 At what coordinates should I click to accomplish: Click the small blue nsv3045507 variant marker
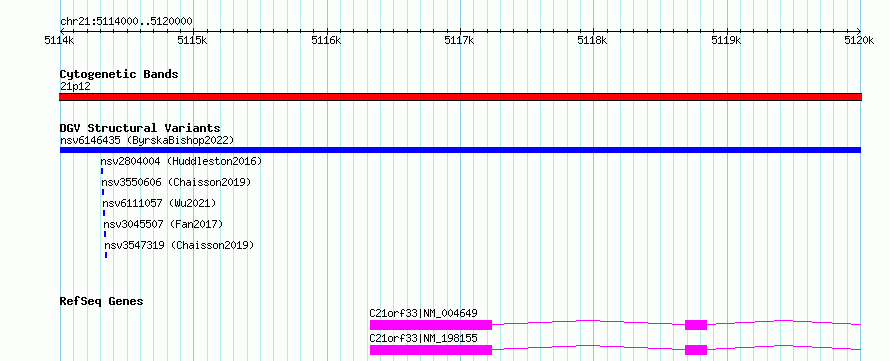coord(105,234)
